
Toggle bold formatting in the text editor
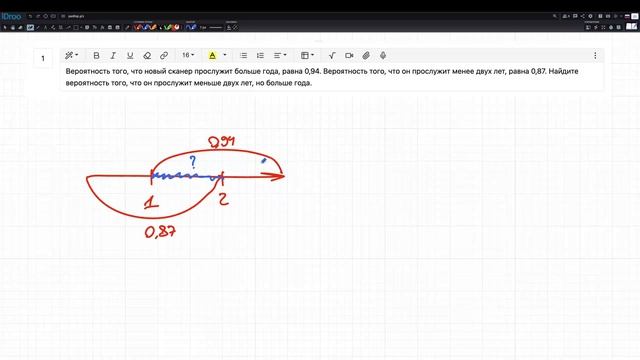tap(96, 56)
